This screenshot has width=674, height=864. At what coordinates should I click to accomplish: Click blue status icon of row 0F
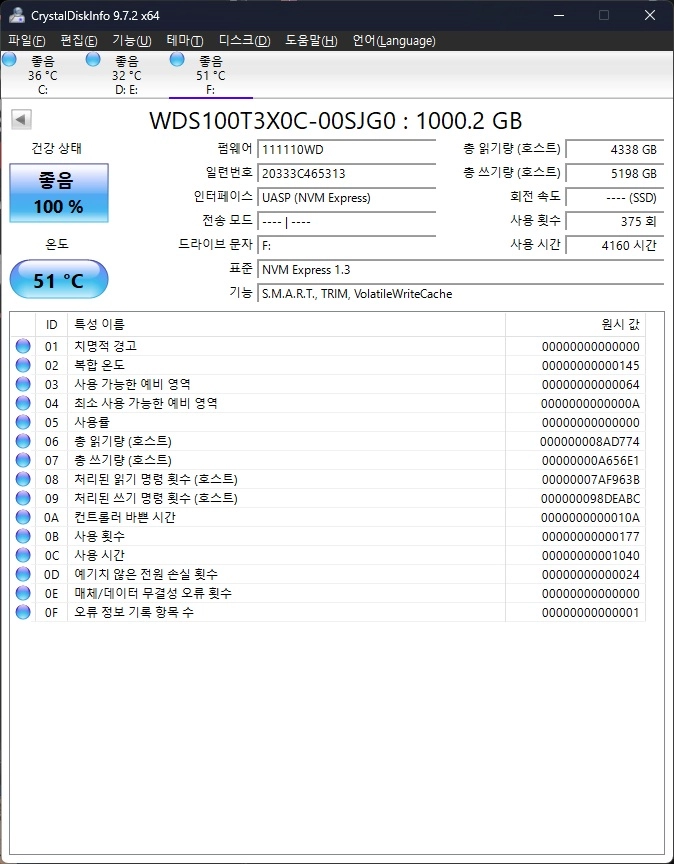pos(23,612)
